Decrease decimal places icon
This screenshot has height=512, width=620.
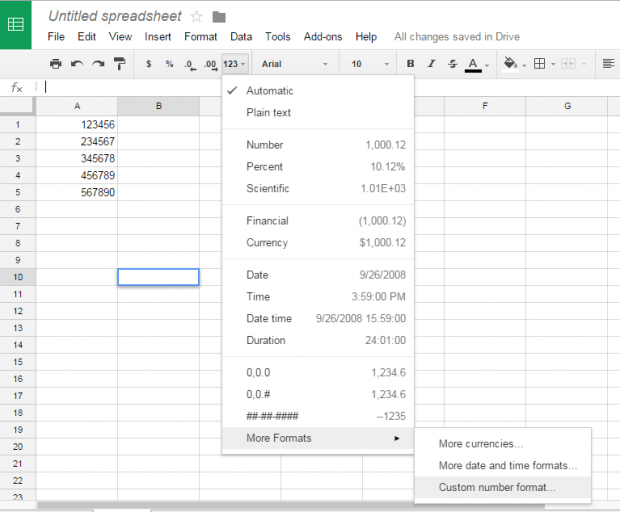pos(190,64)
